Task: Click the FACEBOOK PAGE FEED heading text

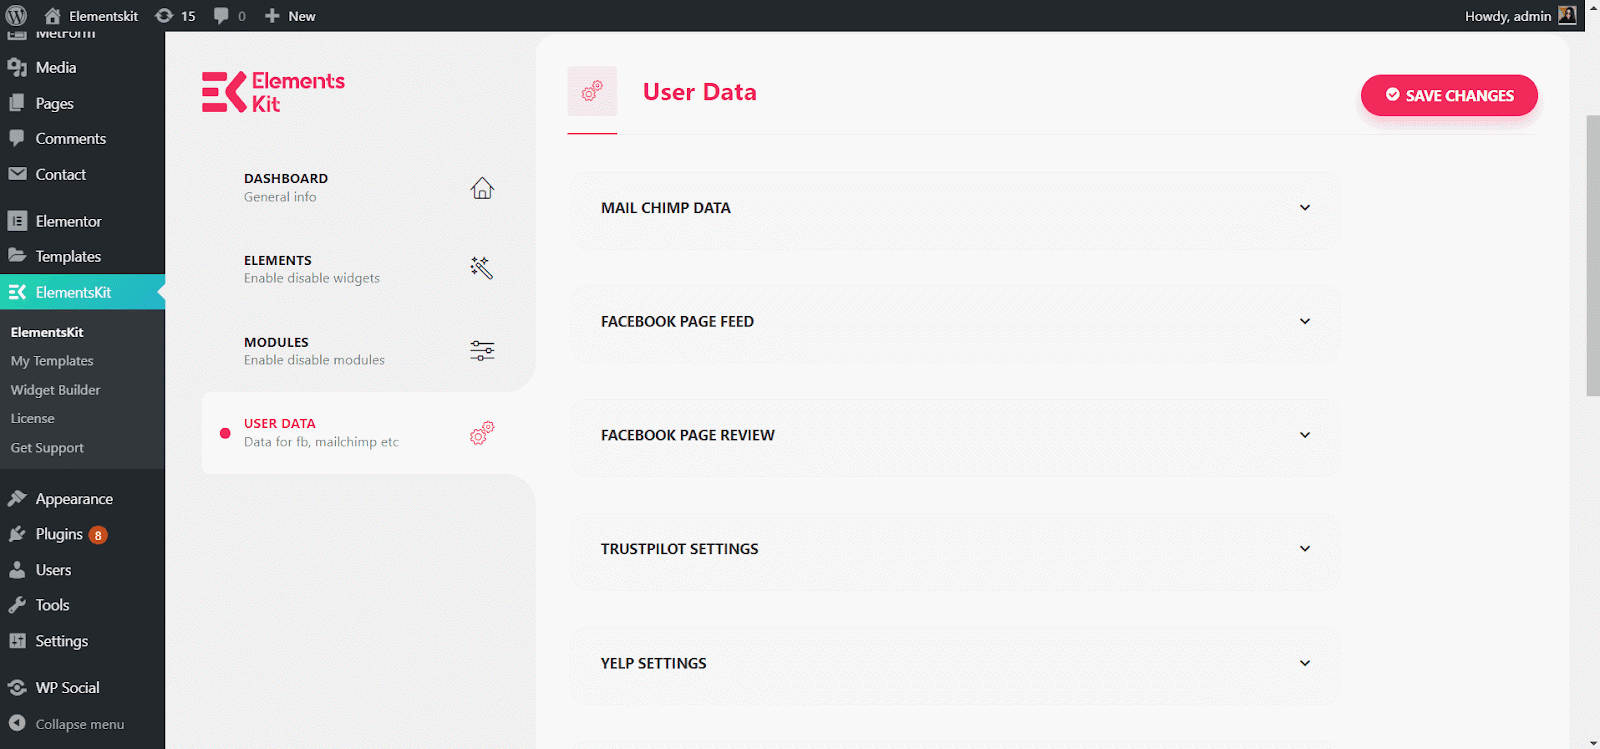Action: tap(677, 322)
